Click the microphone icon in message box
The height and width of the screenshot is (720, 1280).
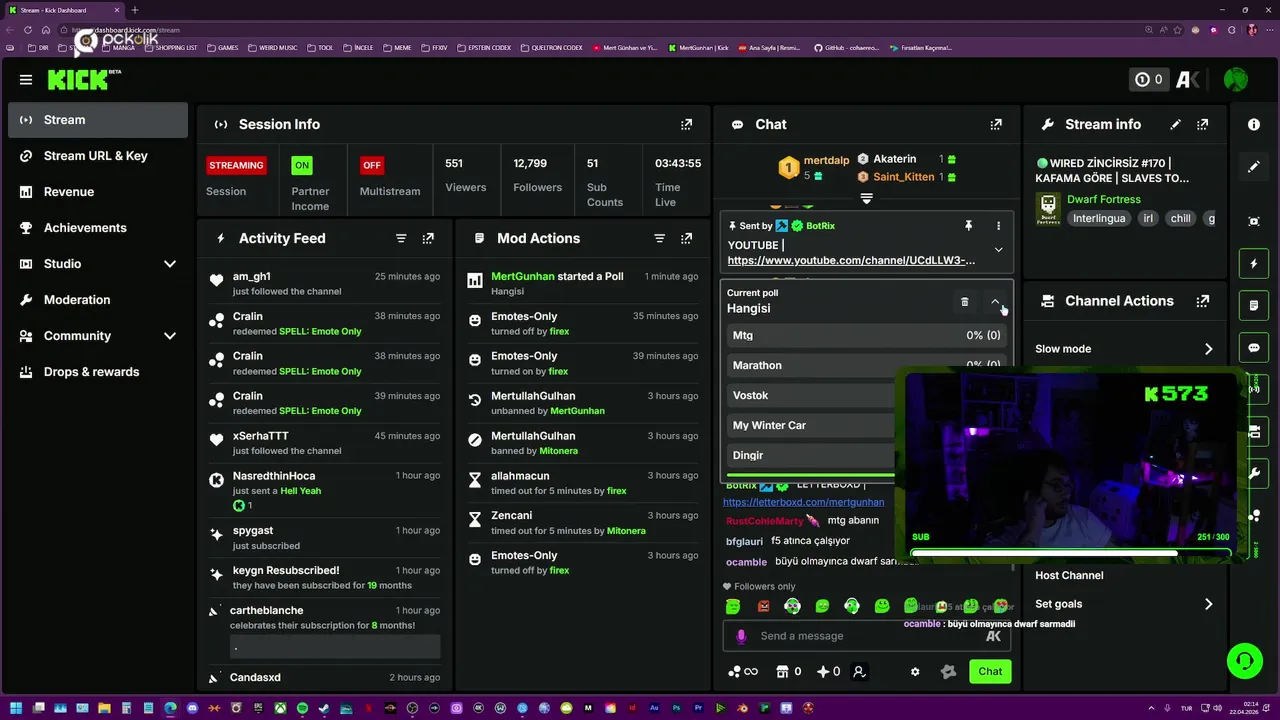[741, 636]
